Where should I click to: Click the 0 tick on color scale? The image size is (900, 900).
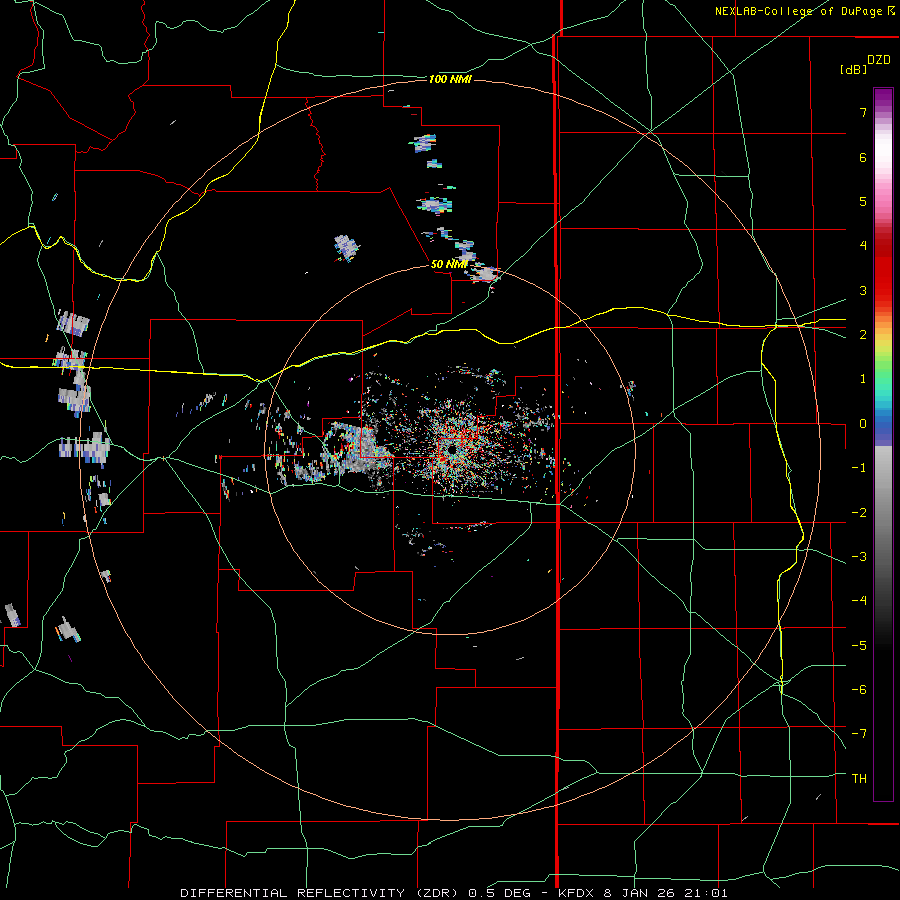pyautogui.click(x=863, y=424)
